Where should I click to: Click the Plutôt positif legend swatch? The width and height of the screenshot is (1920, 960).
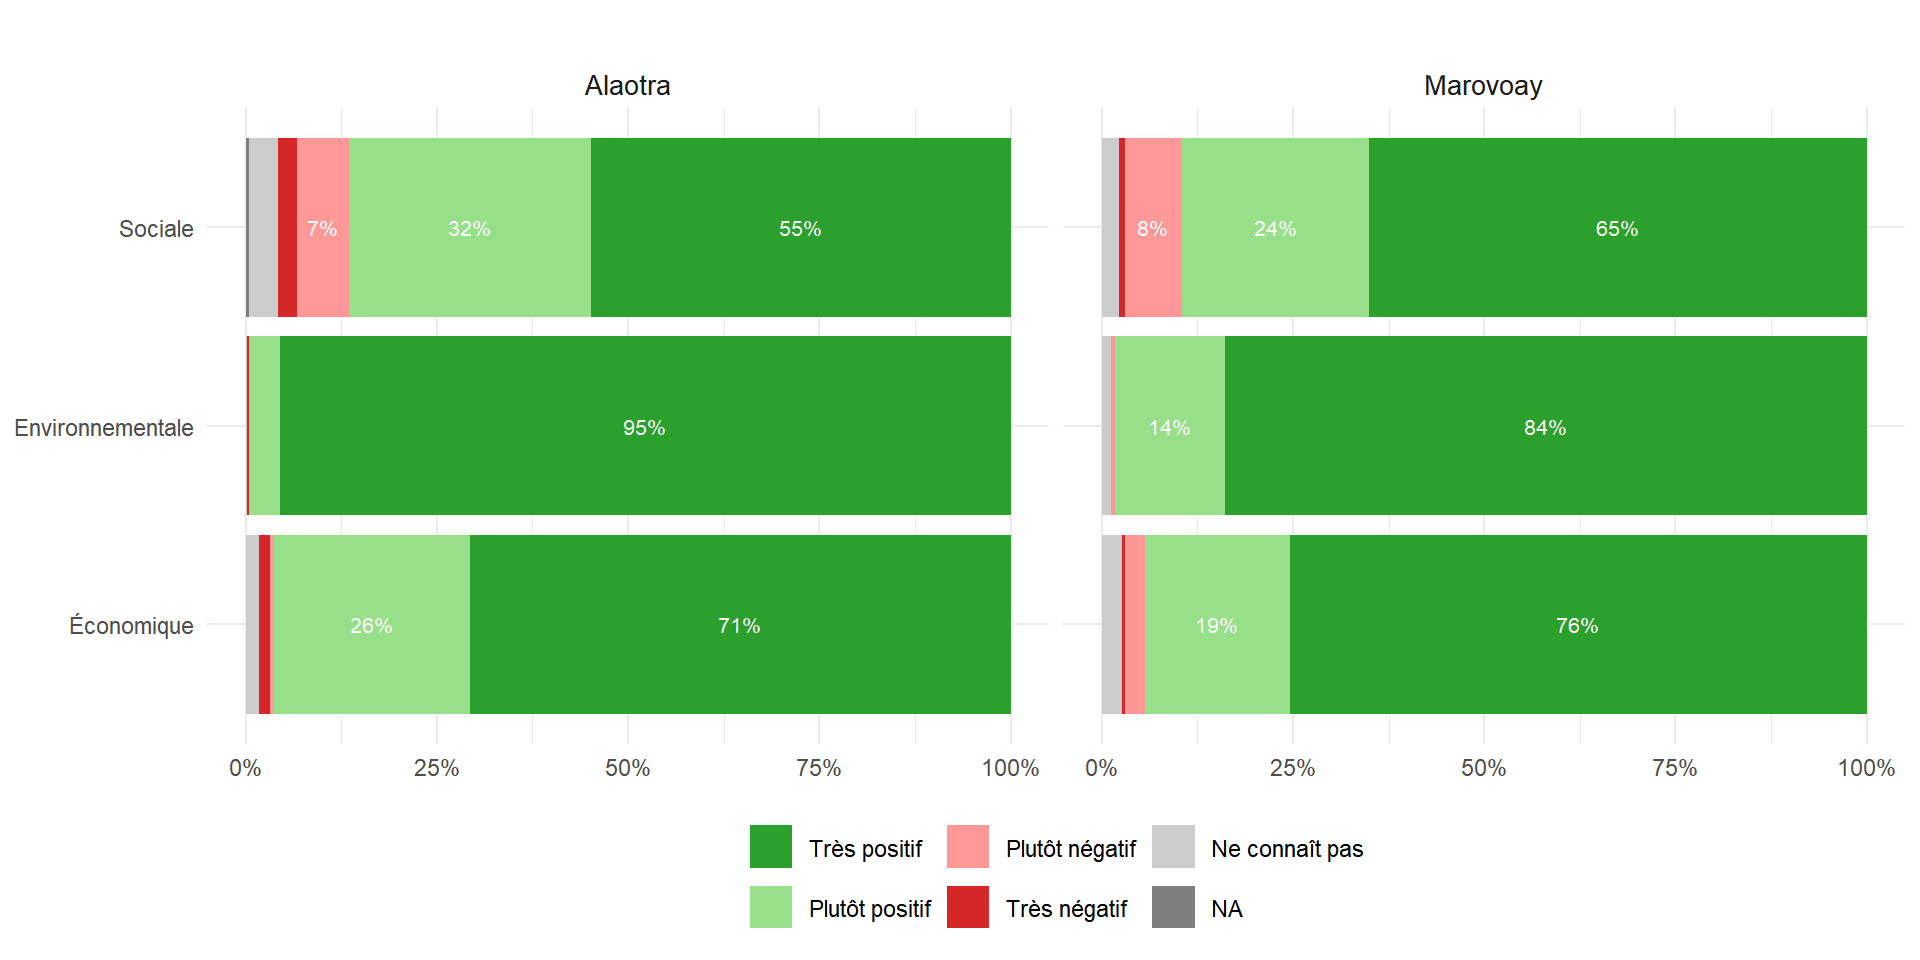click(770, 907)
